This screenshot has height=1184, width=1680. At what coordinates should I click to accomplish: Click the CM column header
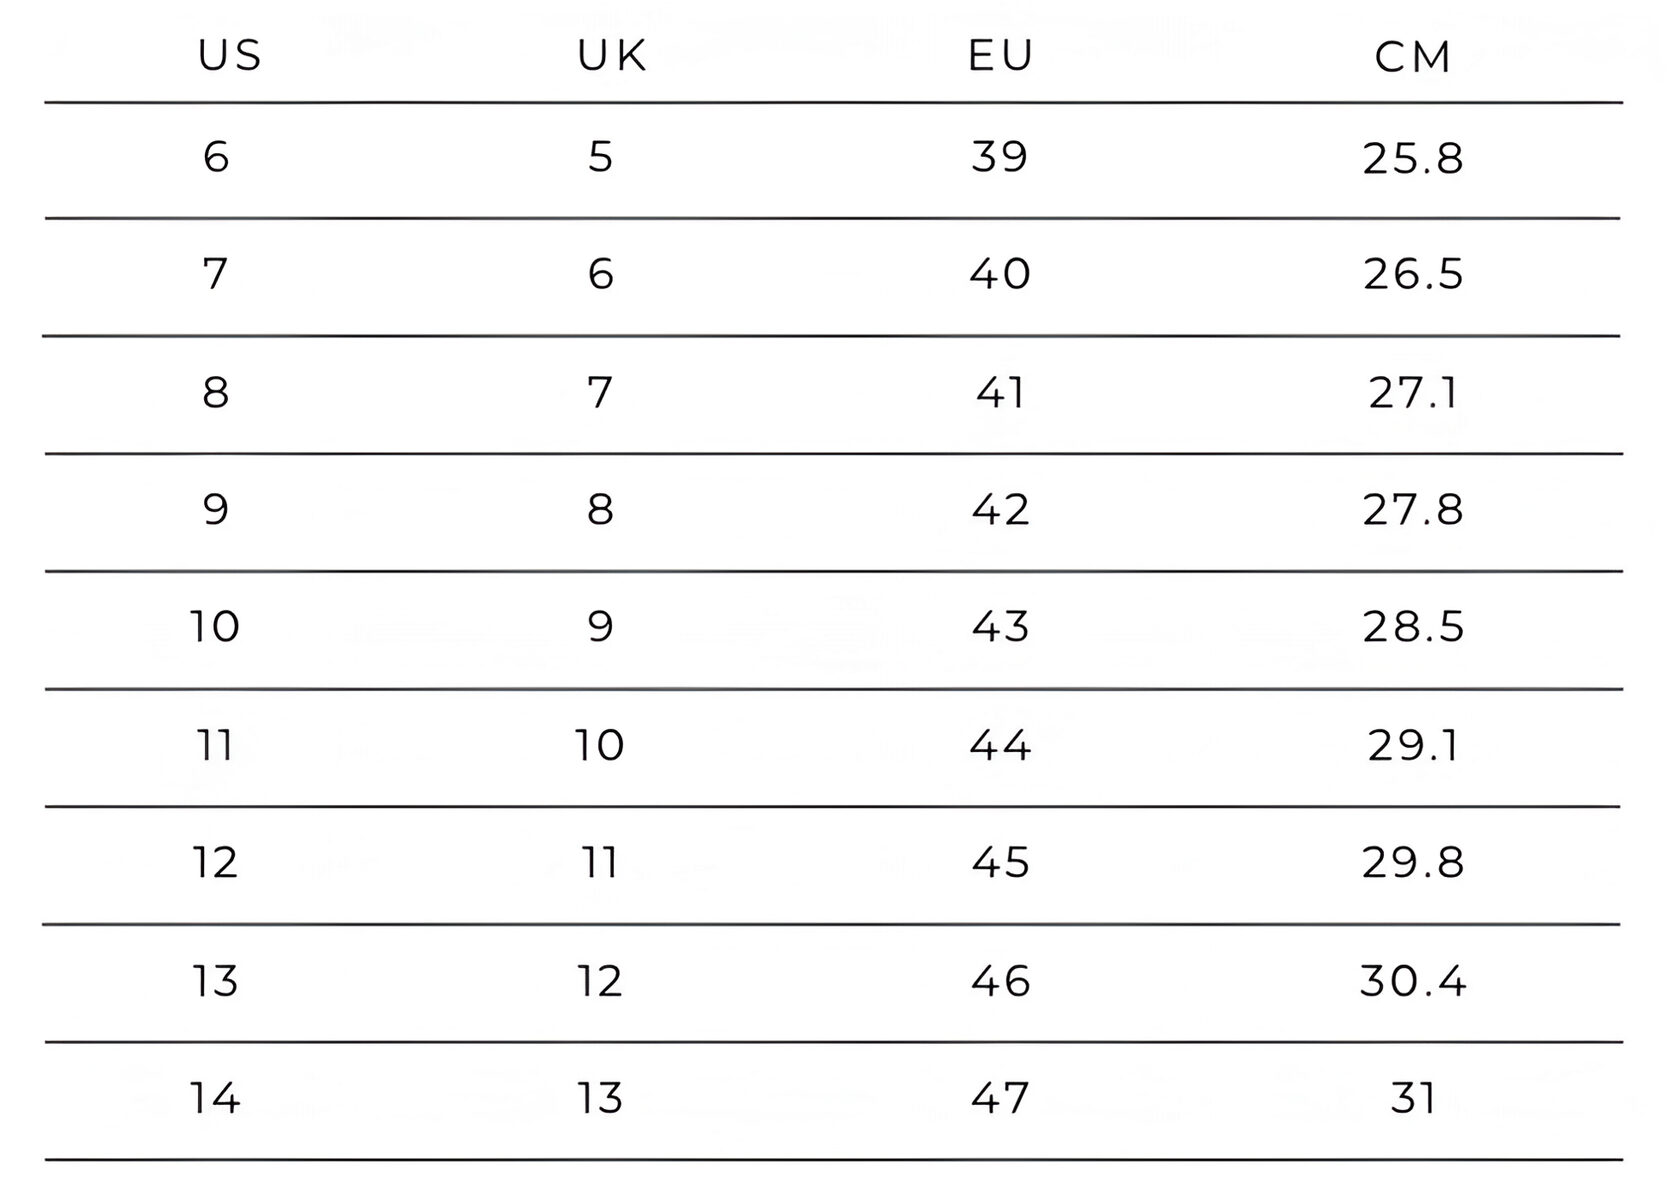[1412, 57]
